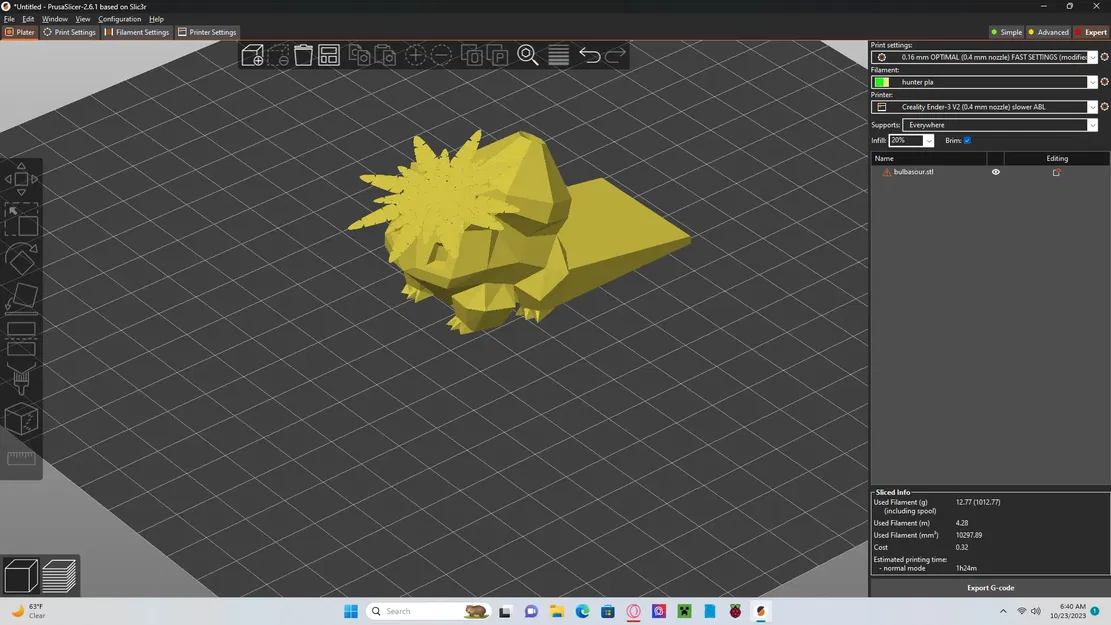1111x625 pixels.
Task: Click the Editing column header
Action: 1056,159
